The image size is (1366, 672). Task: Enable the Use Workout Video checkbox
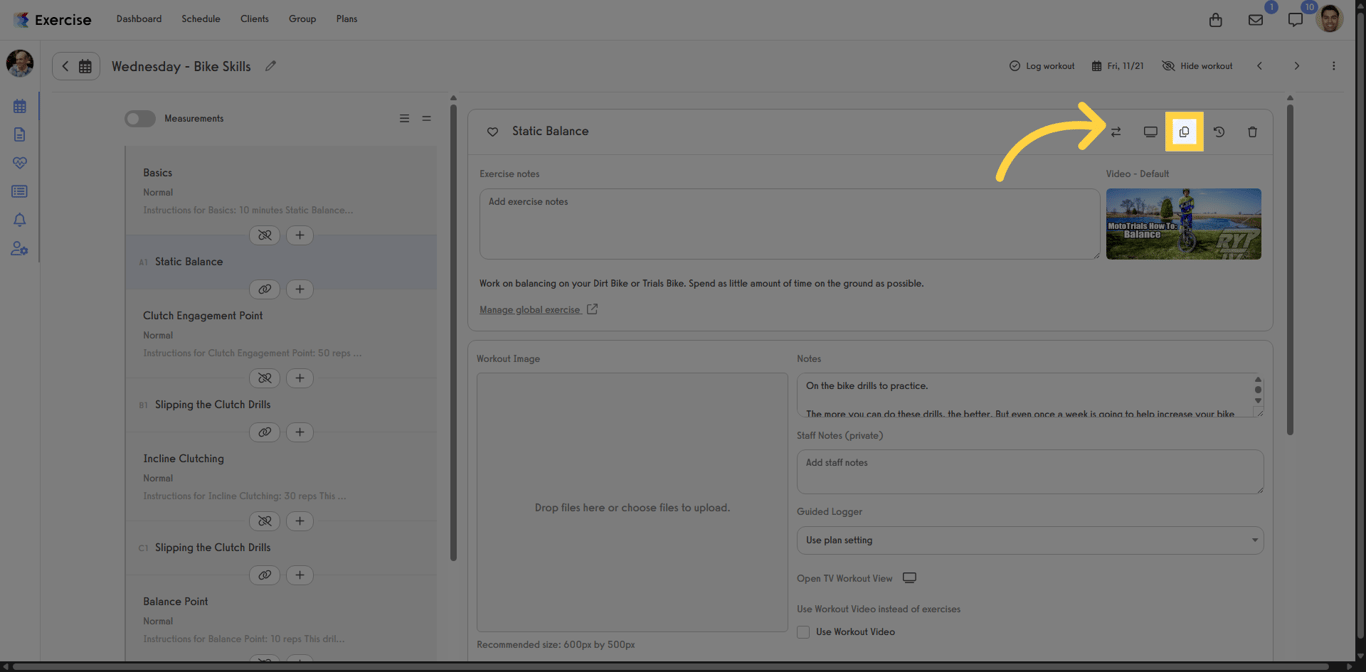coord(803,631)
